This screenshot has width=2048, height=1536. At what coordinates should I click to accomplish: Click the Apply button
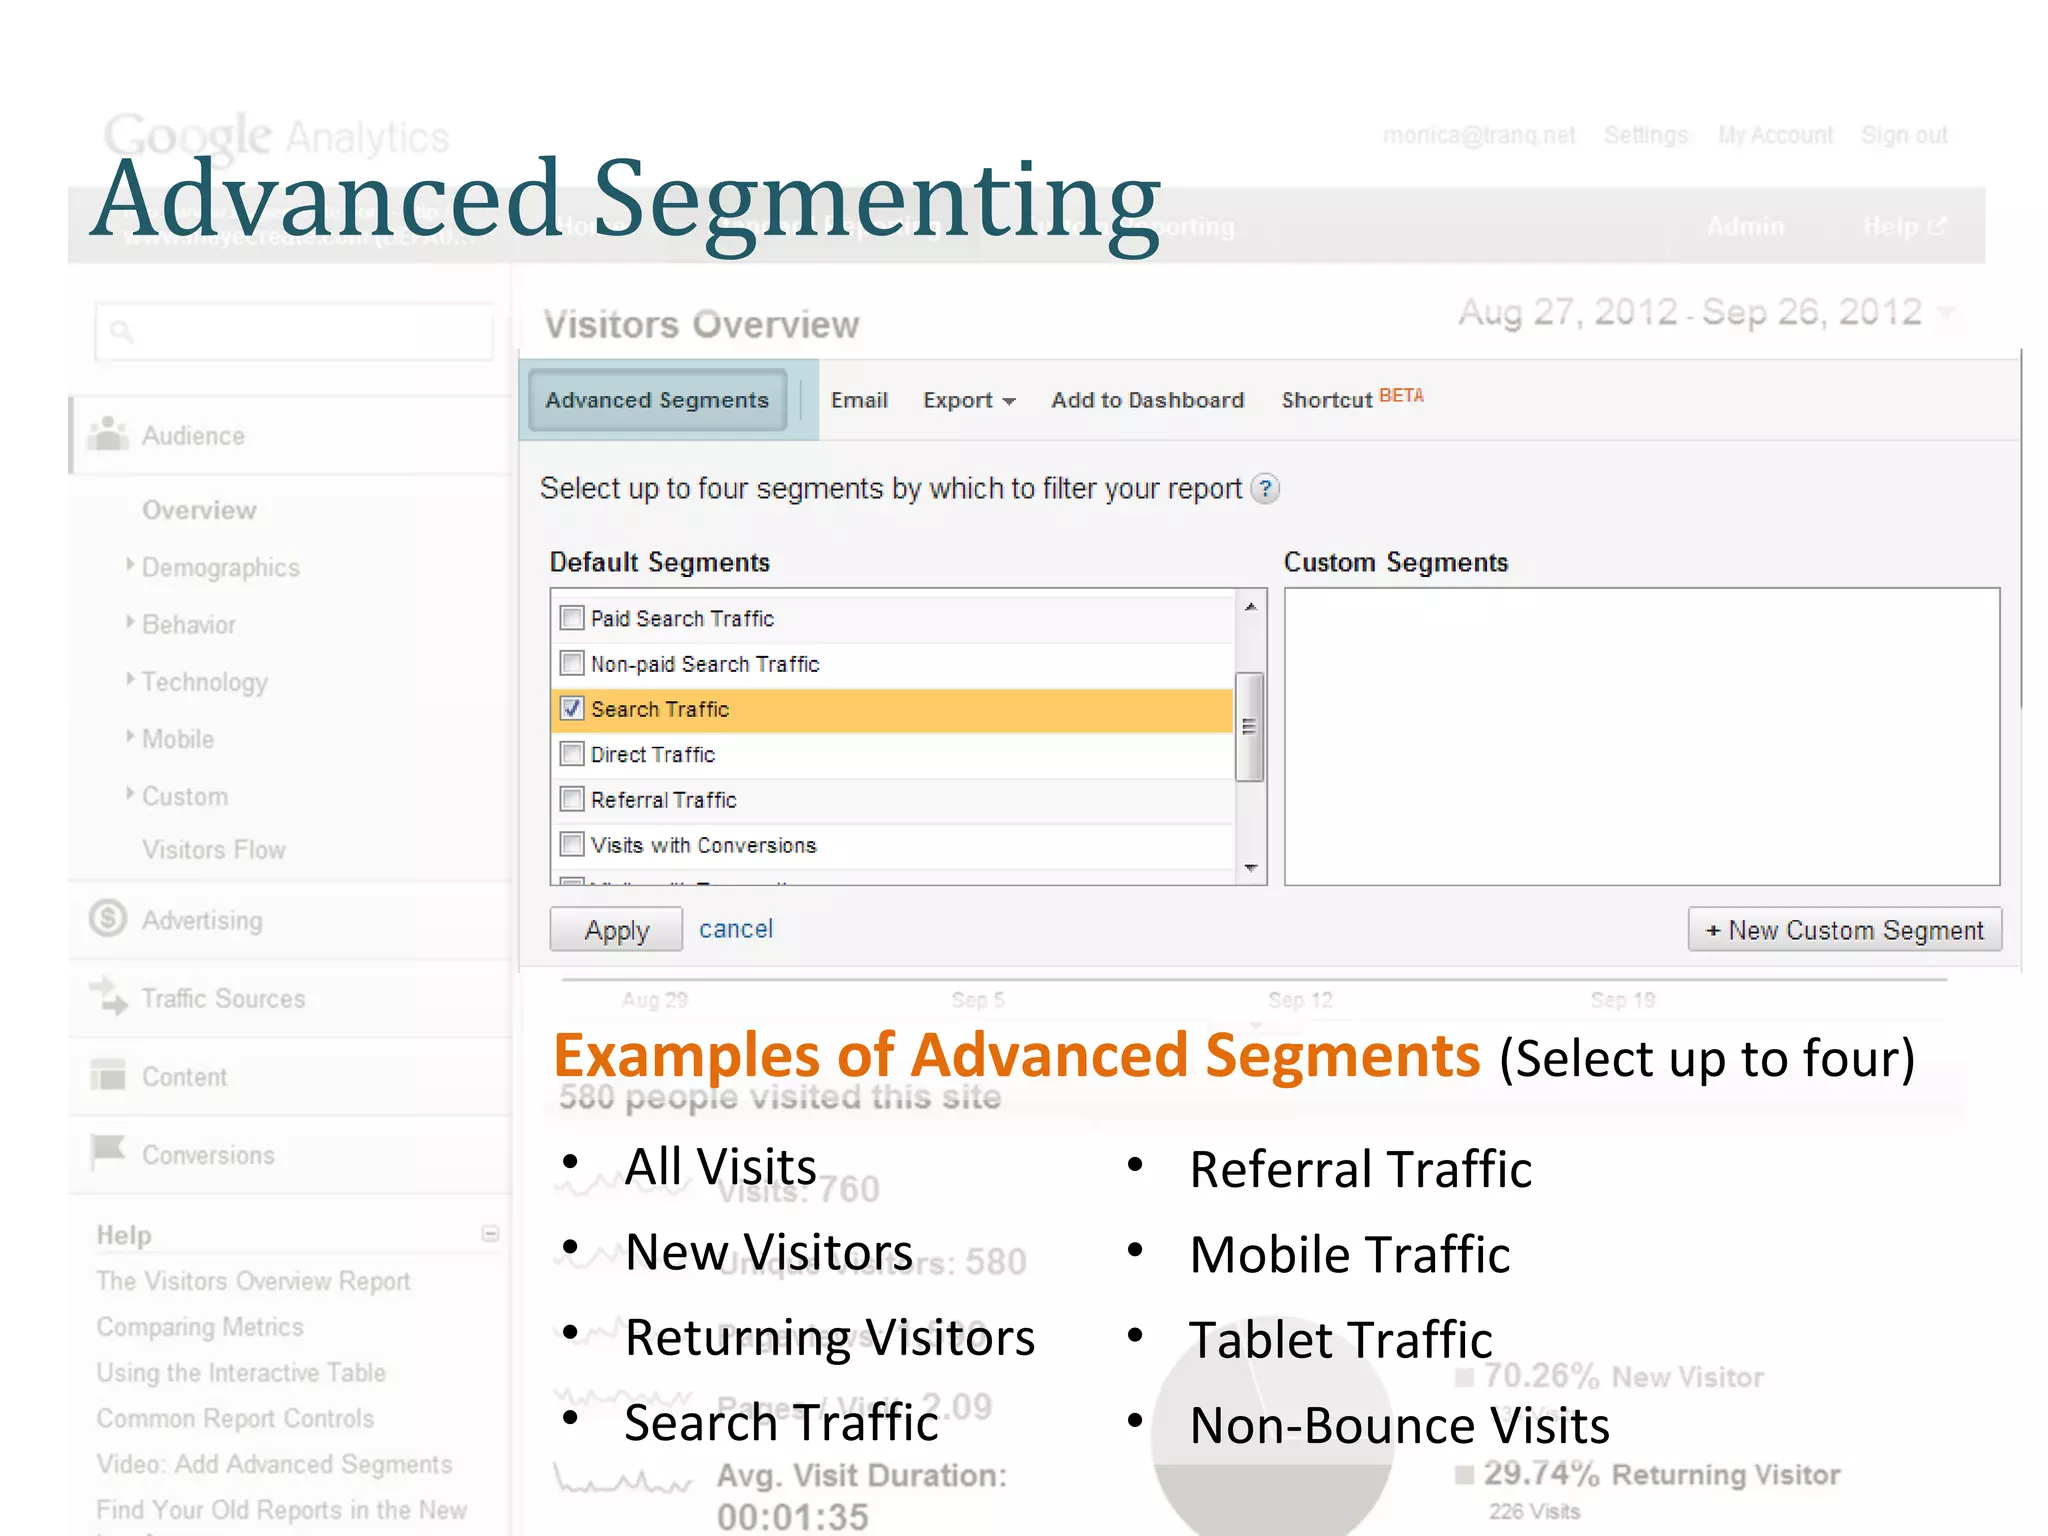click(616, 929)
